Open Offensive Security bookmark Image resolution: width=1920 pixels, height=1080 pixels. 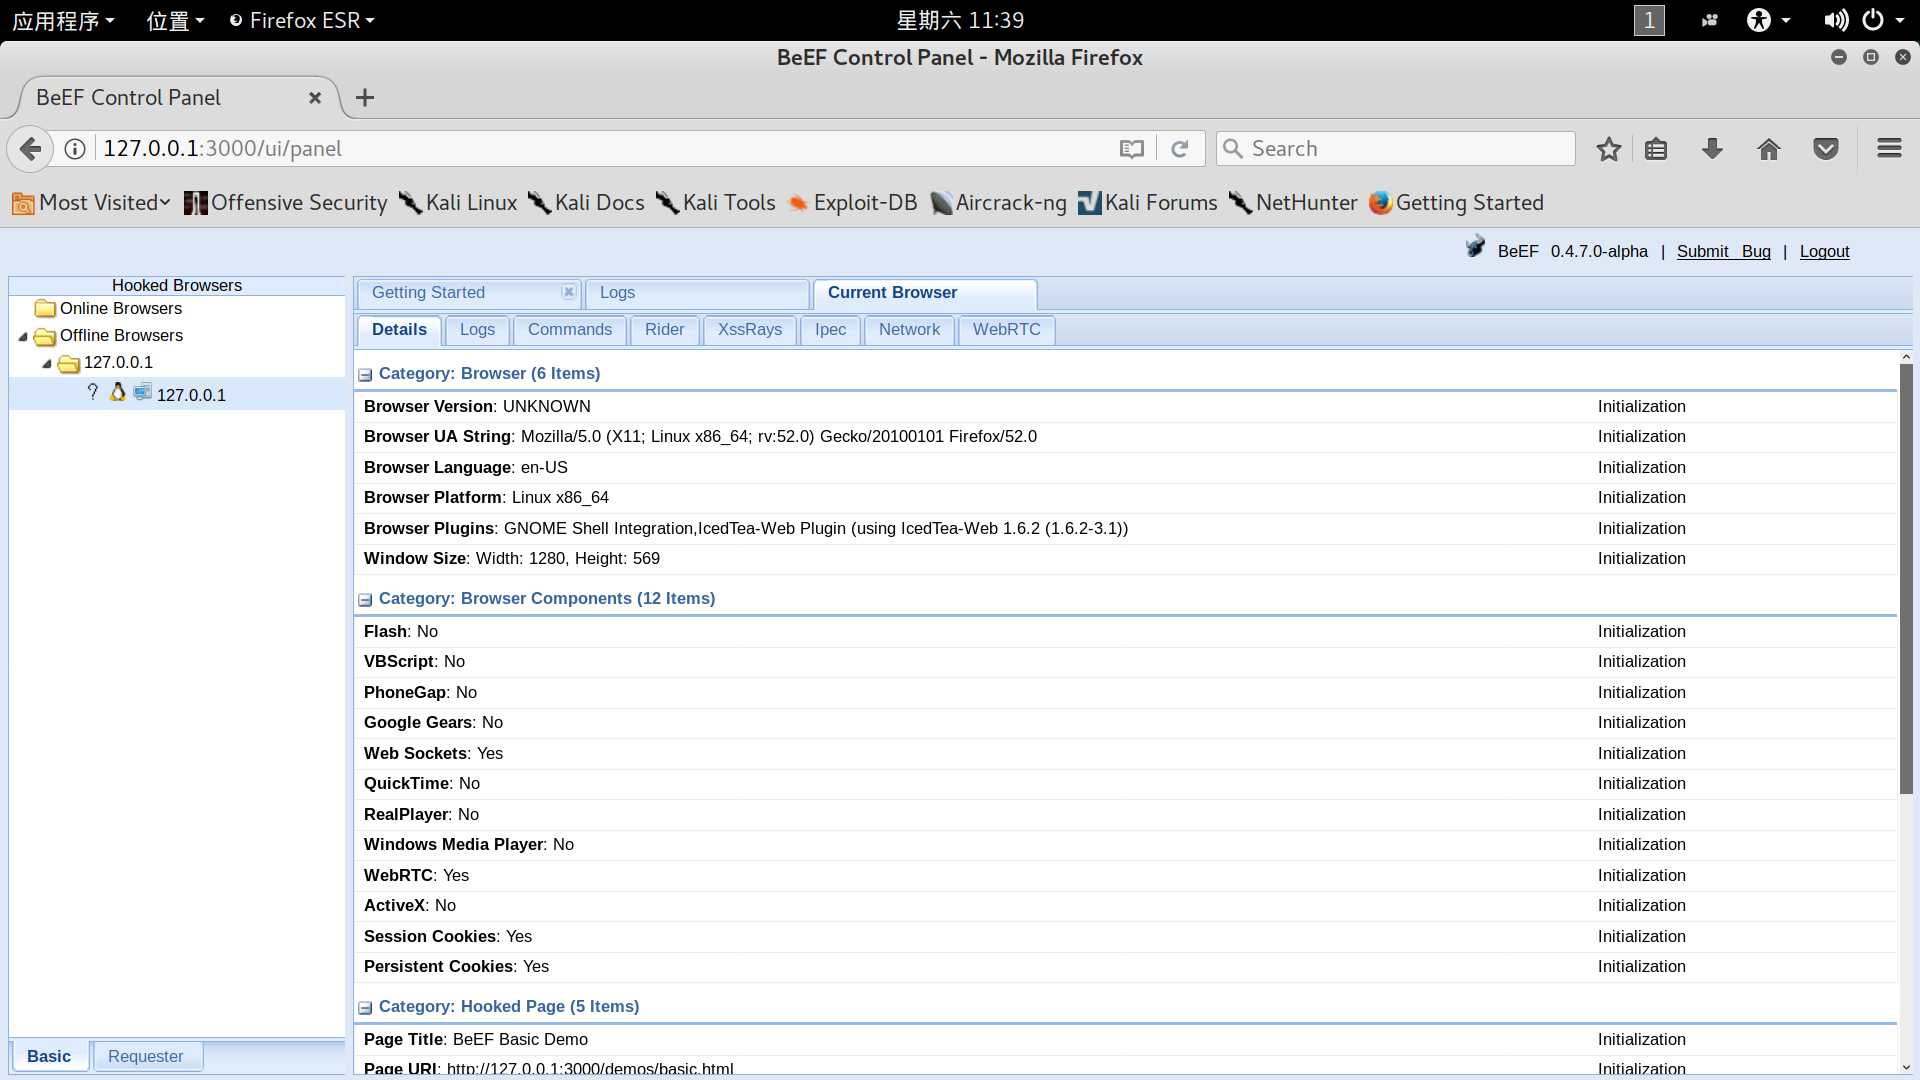coord(286,203)
